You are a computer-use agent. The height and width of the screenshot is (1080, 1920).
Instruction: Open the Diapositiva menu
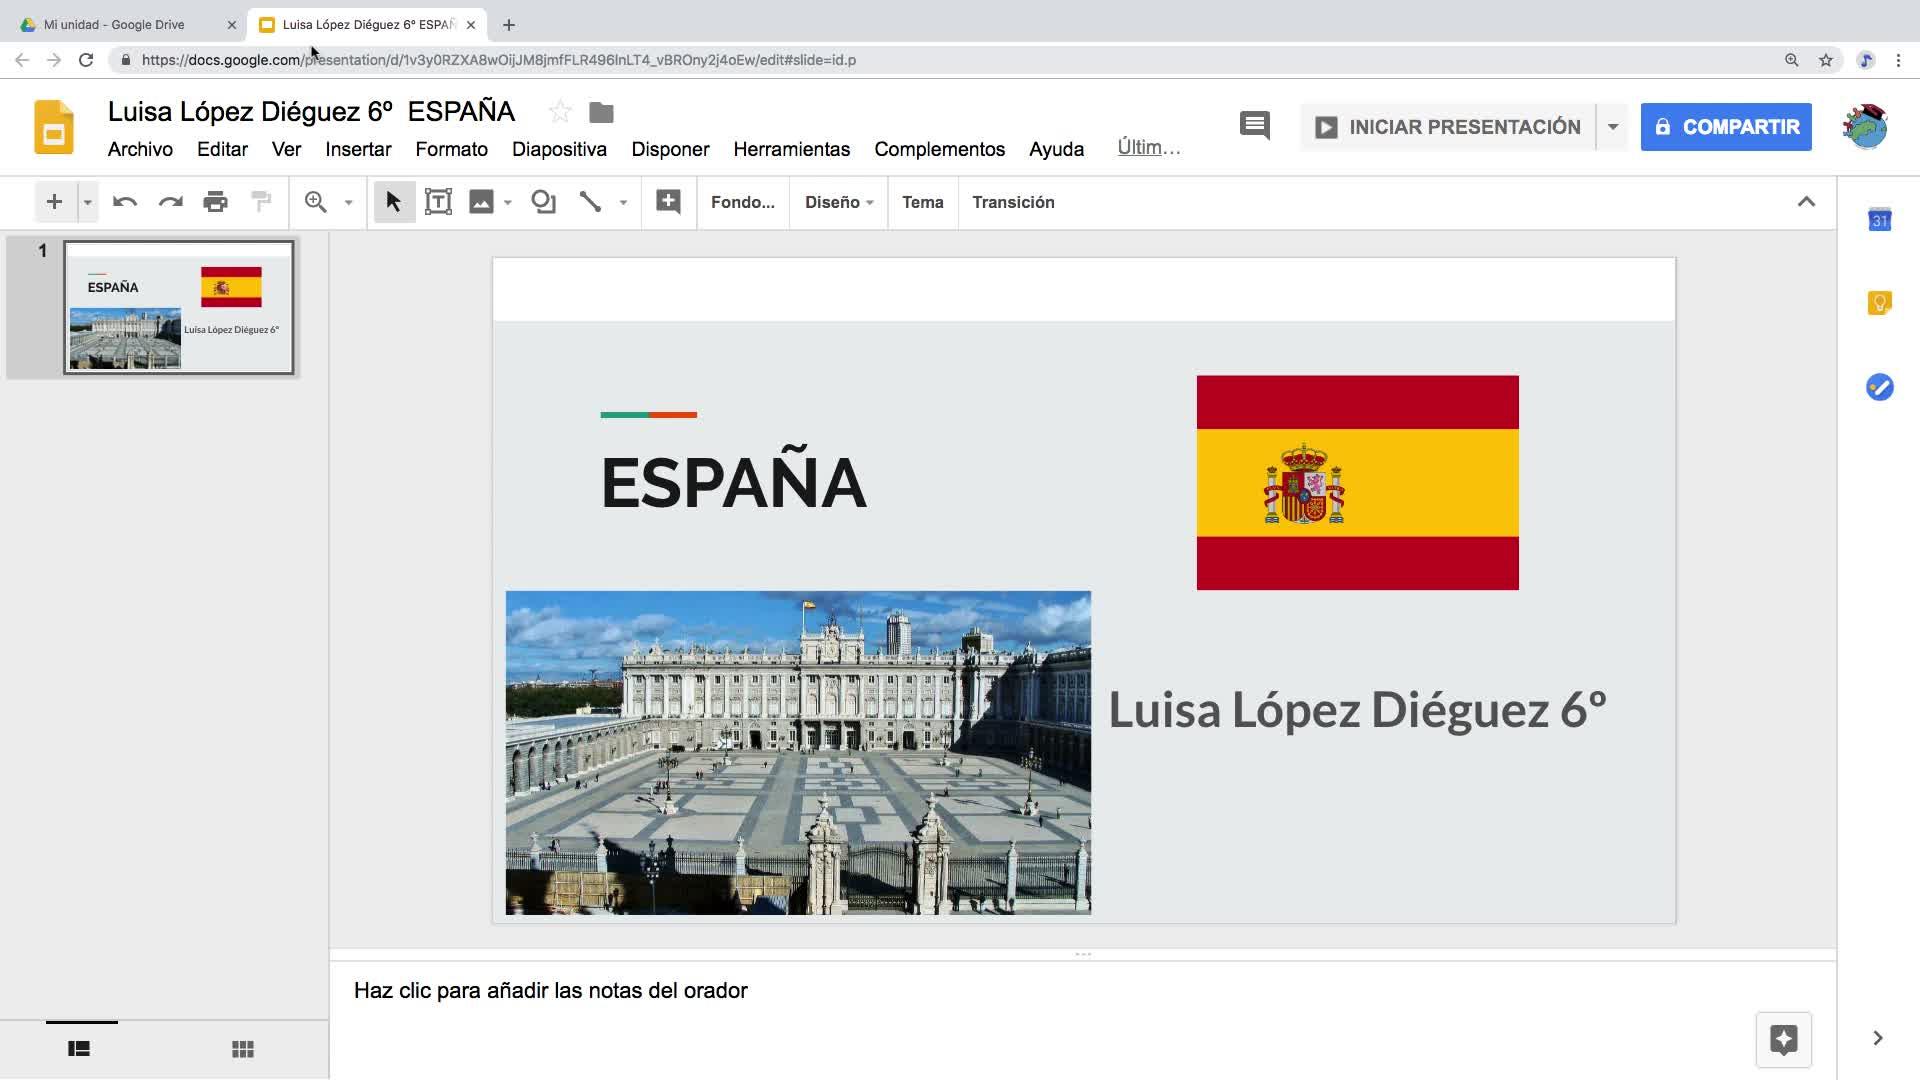pos(559,149)
